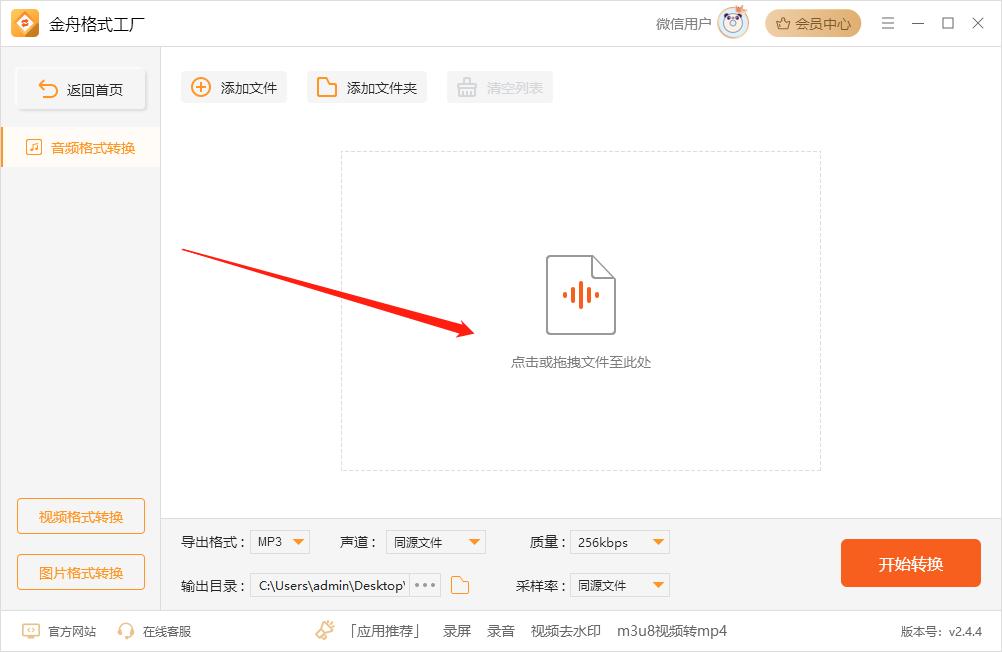Open the m3u8 to mp4 tool
Viewport: 1002px width, 652px height.
pyautogui.click(x=671, y=631)
